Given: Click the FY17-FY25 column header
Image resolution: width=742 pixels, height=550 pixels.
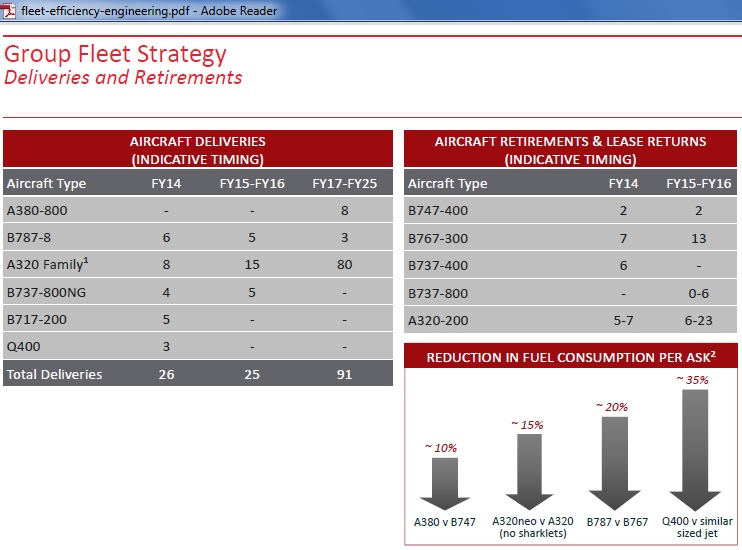Looking at the screenshot, I should coord(344,184).
